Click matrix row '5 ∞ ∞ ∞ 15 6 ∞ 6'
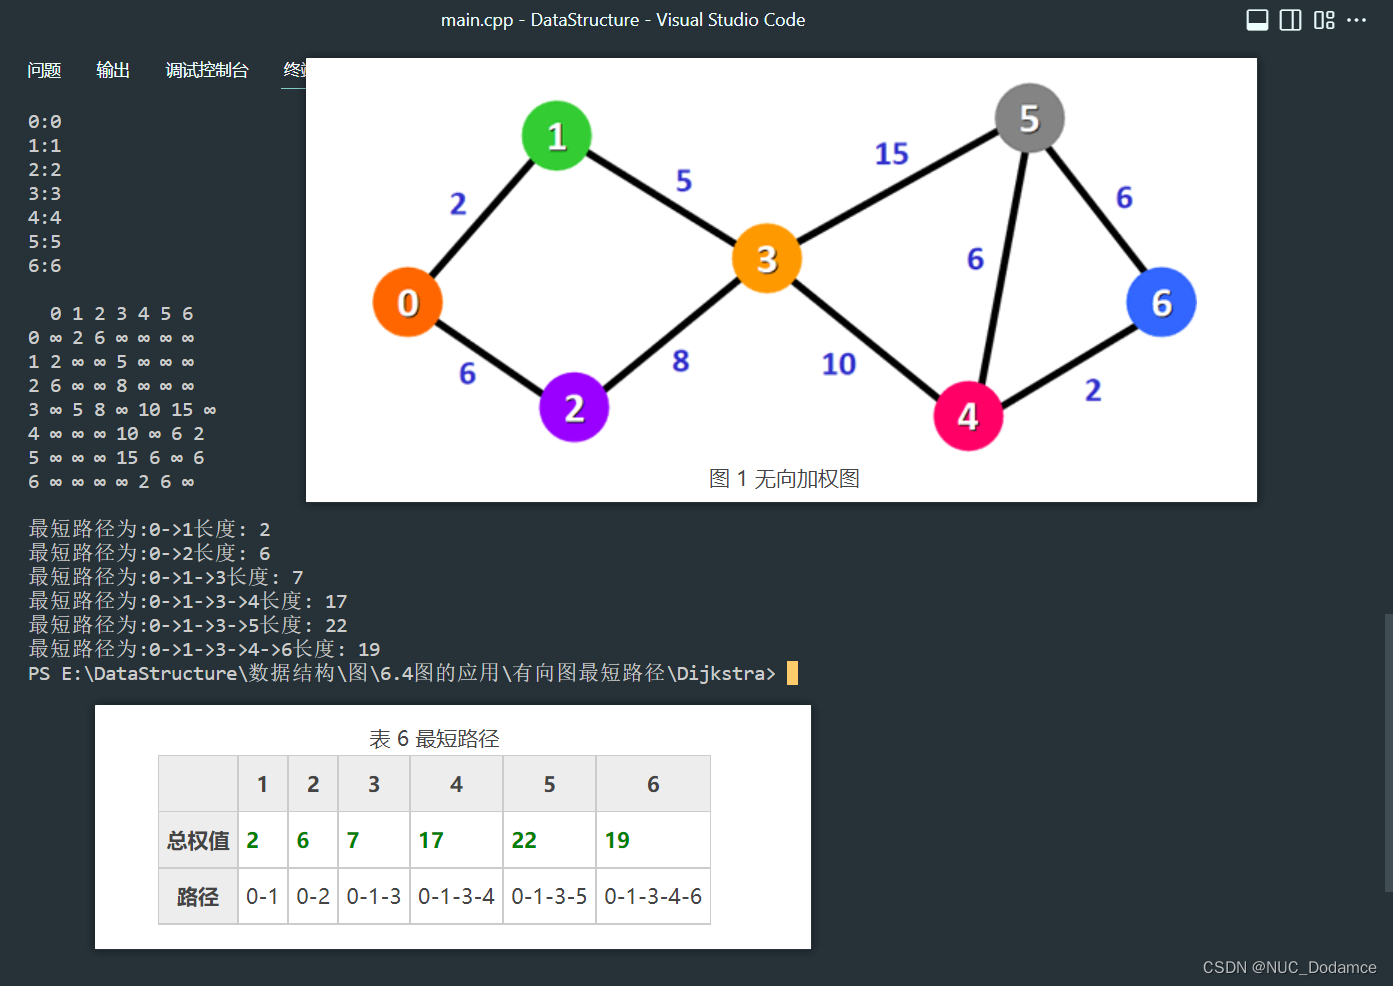Screen dimensions: 1393x986 click(116, 458)
